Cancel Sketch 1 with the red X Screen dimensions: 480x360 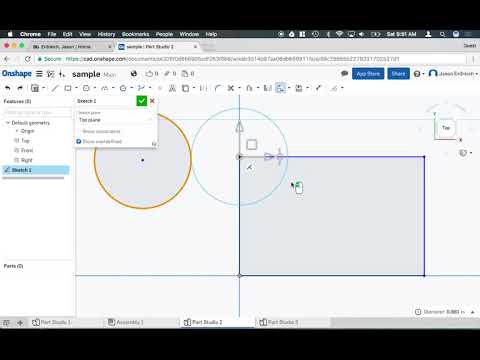[152, 101]
